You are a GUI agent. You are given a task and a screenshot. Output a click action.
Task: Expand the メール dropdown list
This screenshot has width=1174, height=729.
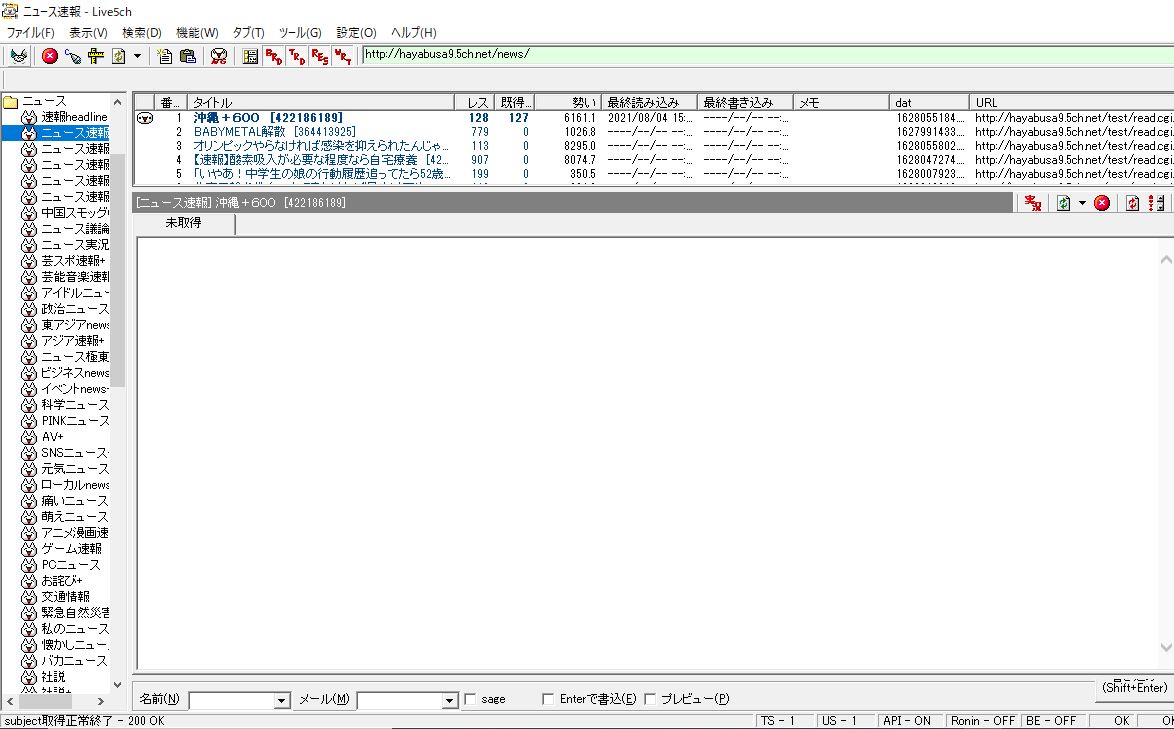[x=449, y=701]
